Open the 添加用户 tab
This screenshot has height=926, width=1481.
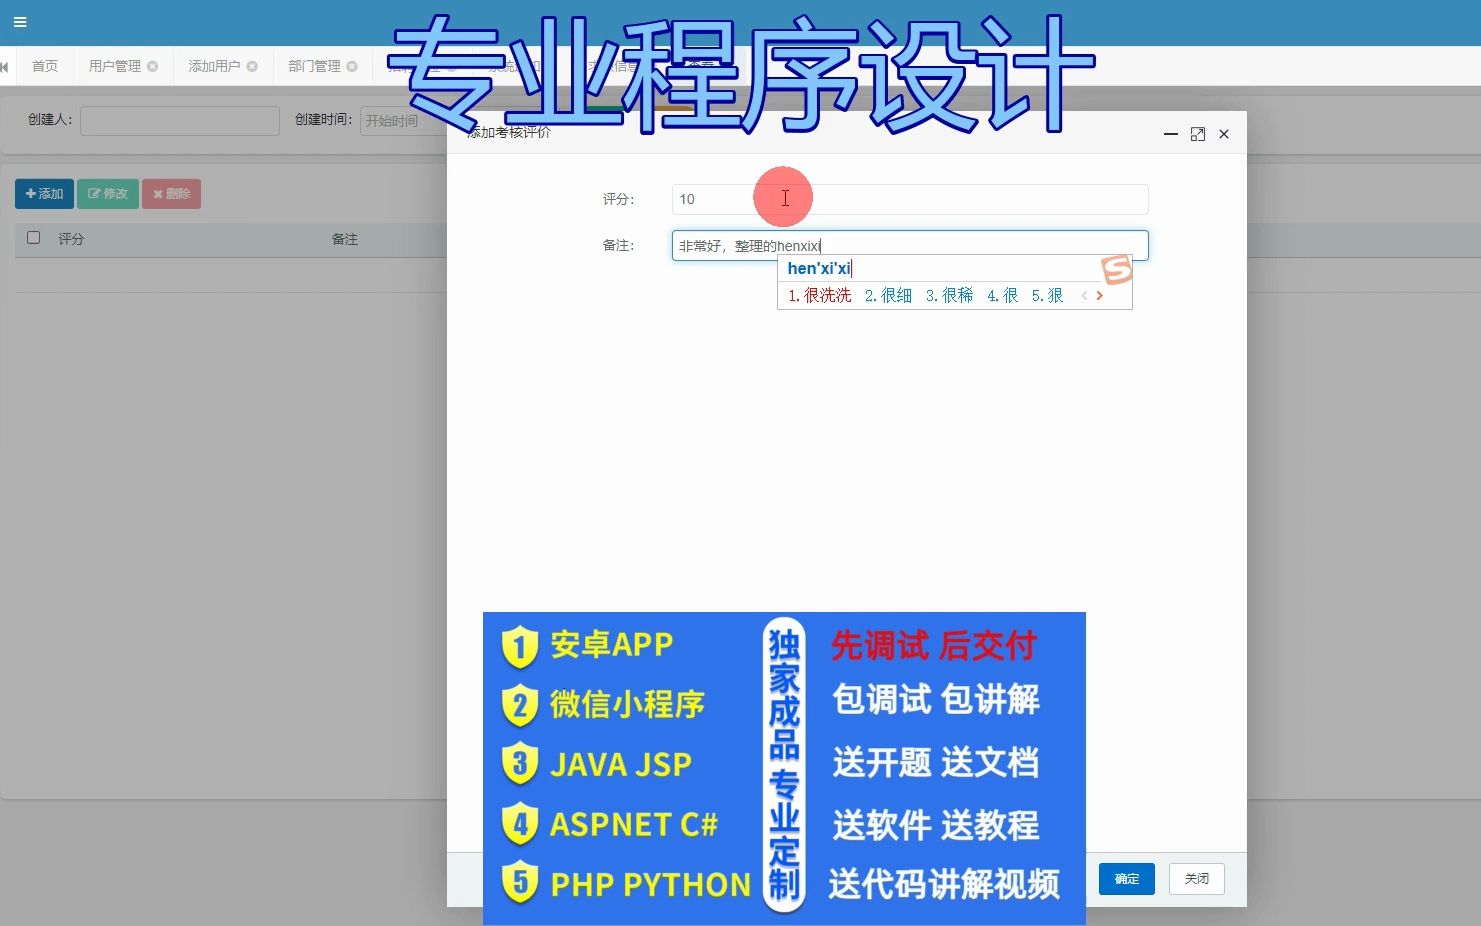coord(214,66)
